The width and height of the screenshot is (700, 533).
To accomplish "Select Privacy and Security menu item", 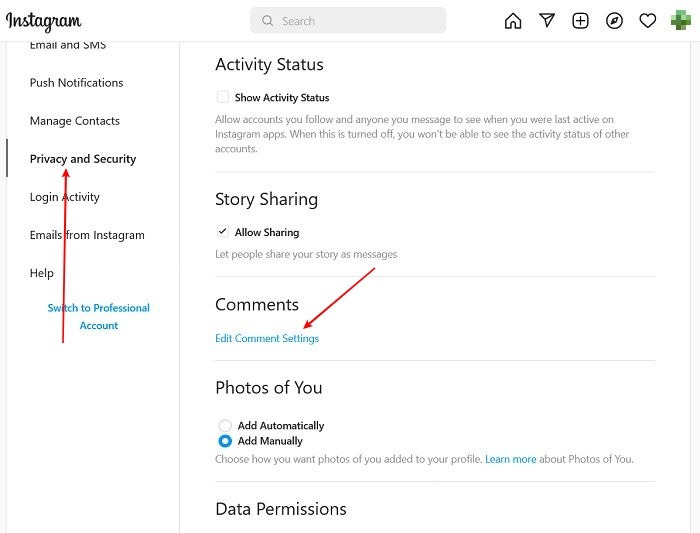I will click(x=83, y=159).
